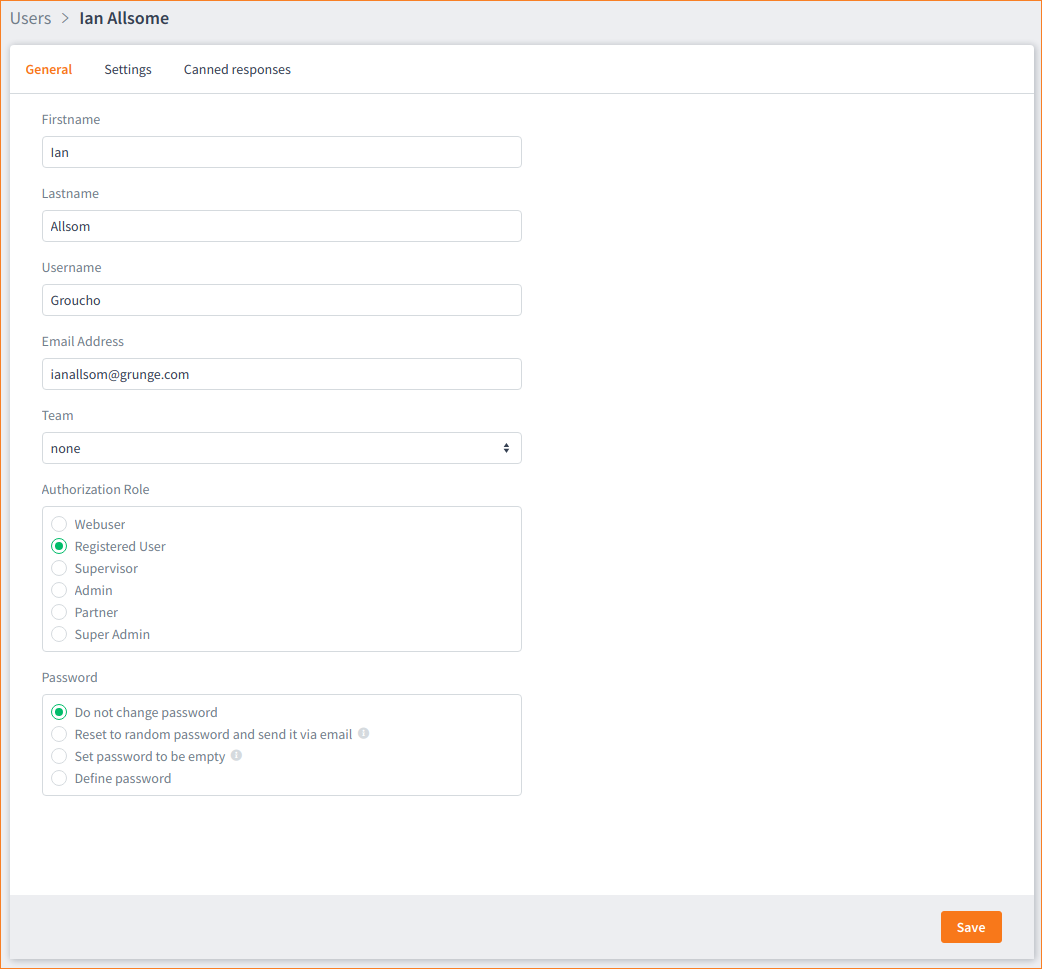
Task: Select the Partner authorization role
Action: (58, 612)
